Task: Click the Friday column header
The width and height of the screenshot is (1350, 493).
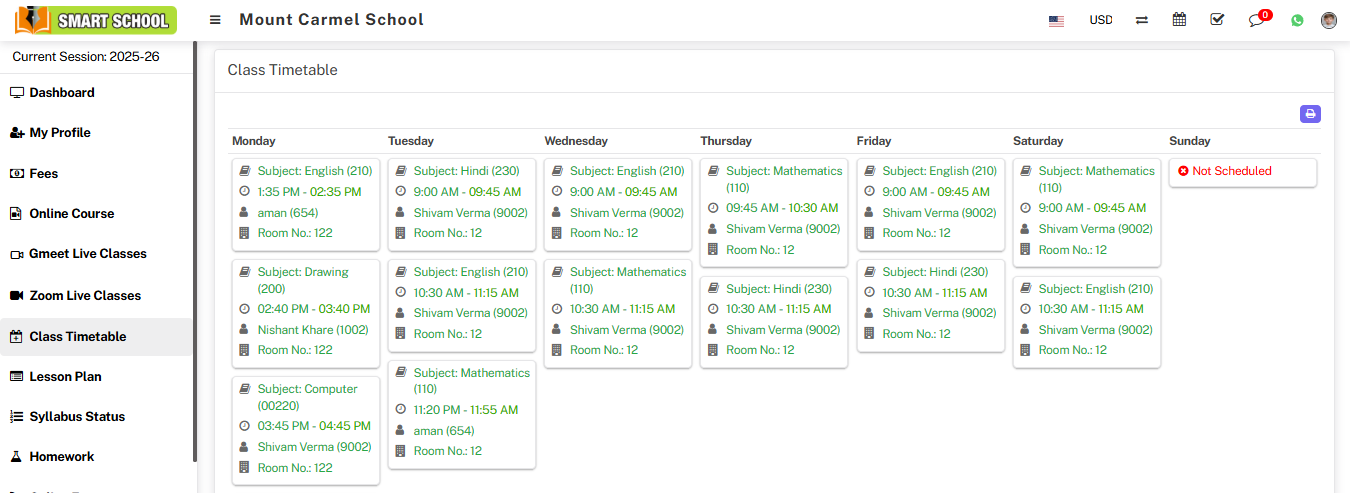Action: [x=874, y=141]
